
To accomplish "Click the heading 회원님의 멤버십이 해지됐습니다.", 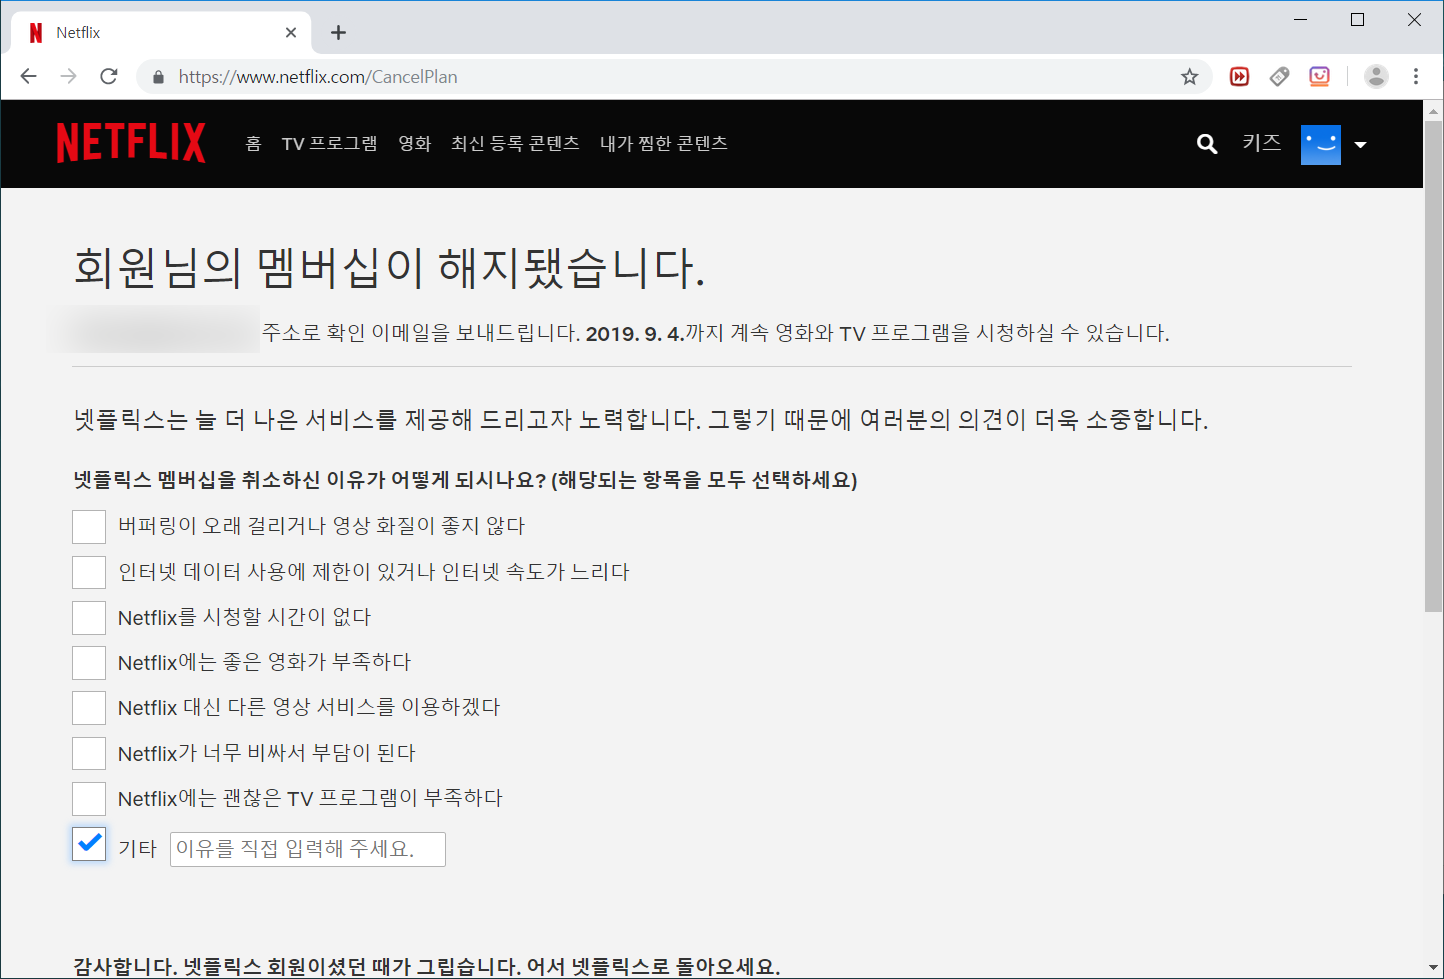I will click(390, 267).
